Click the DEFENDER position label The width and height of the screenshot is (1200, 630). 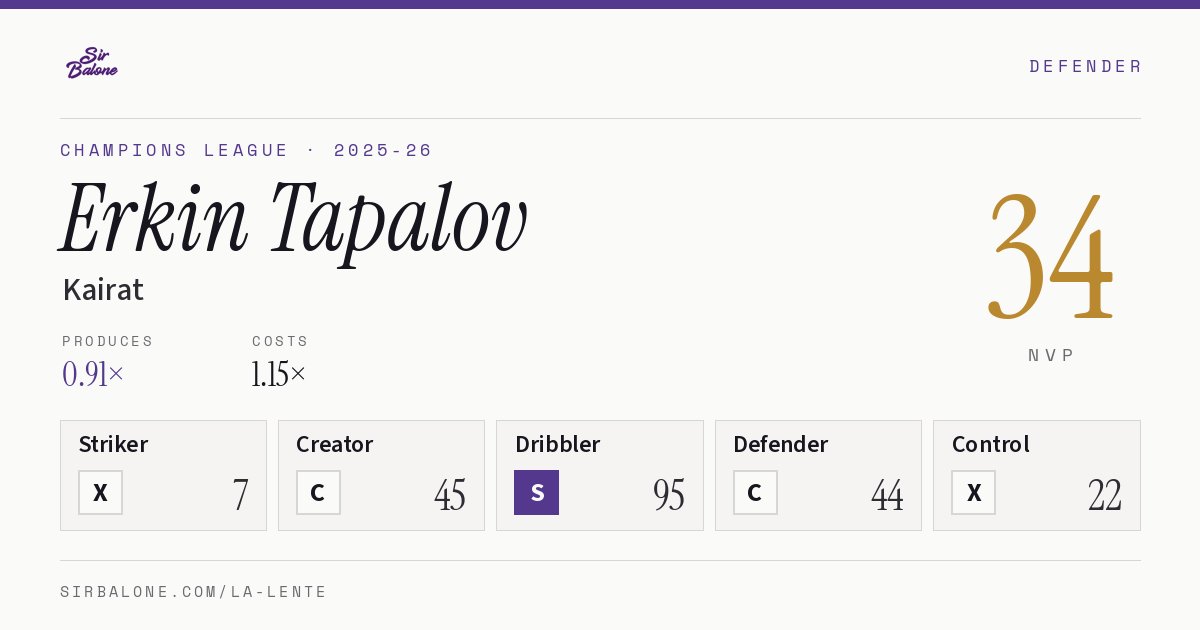1085,66
